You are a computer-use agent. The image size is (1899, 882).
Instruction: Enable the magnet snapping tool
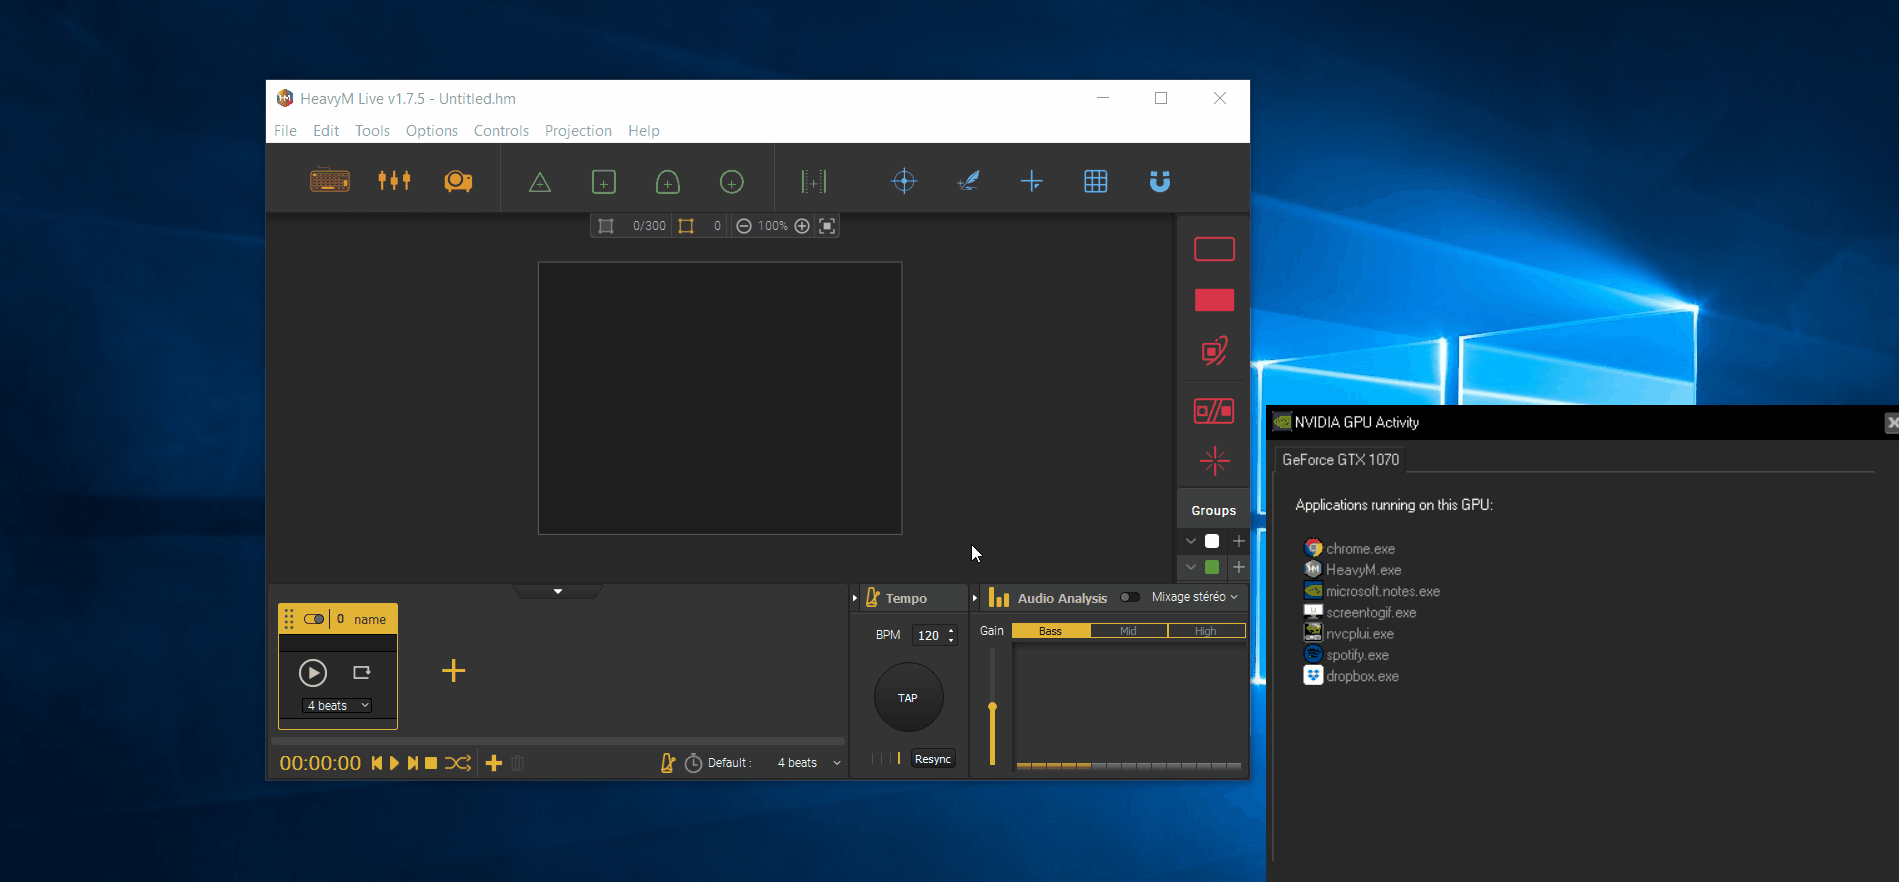1159,181
